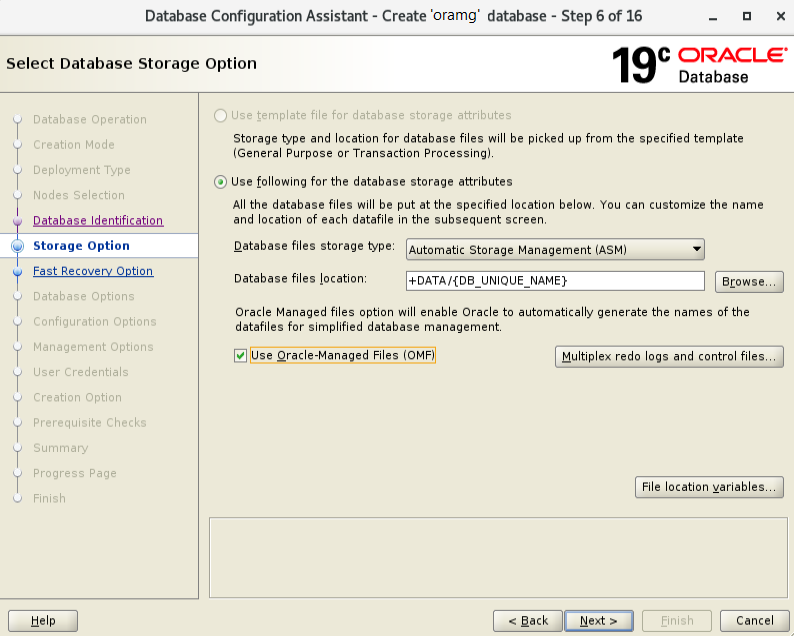
Task: Click the Help button
Action: pyautogui.click(x=43, y=621)
